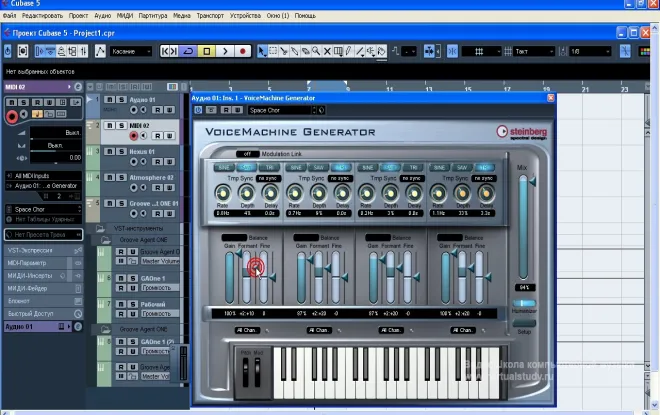Solo the Nexus 01 track
The width and height of the screenshot is (660, 415).
pos(121,152)
